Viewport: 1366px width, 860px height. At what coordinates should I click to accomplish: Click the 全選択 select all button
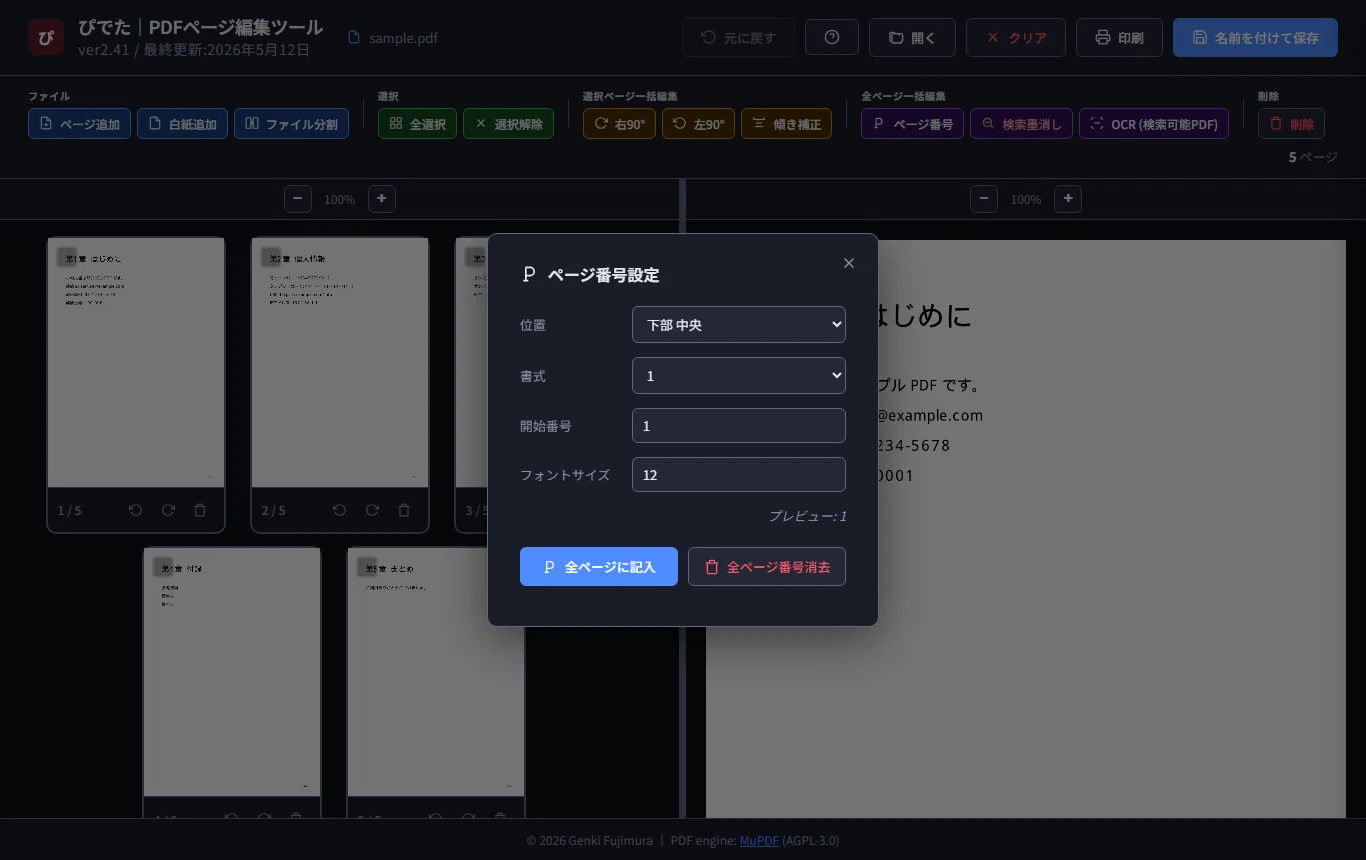[x=417, y=124]
